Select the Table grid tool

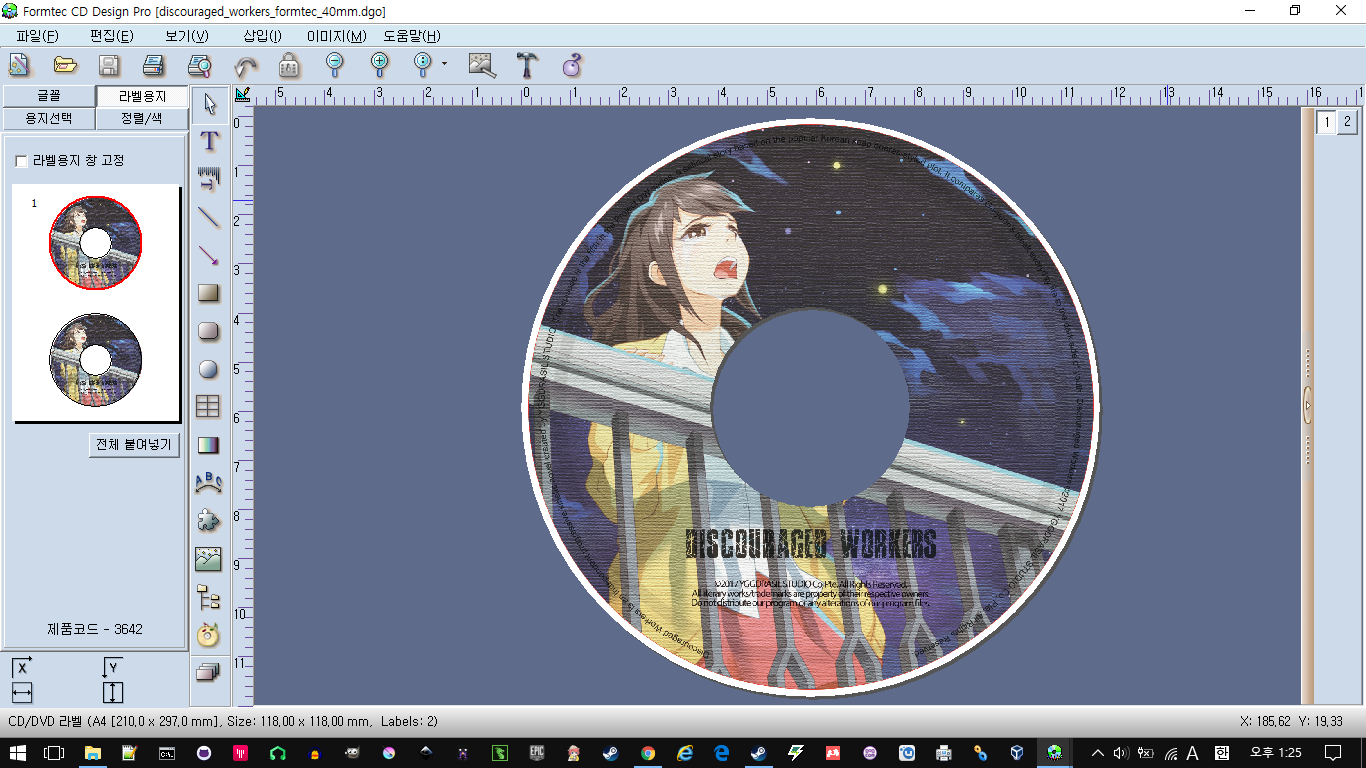(209, 406)
